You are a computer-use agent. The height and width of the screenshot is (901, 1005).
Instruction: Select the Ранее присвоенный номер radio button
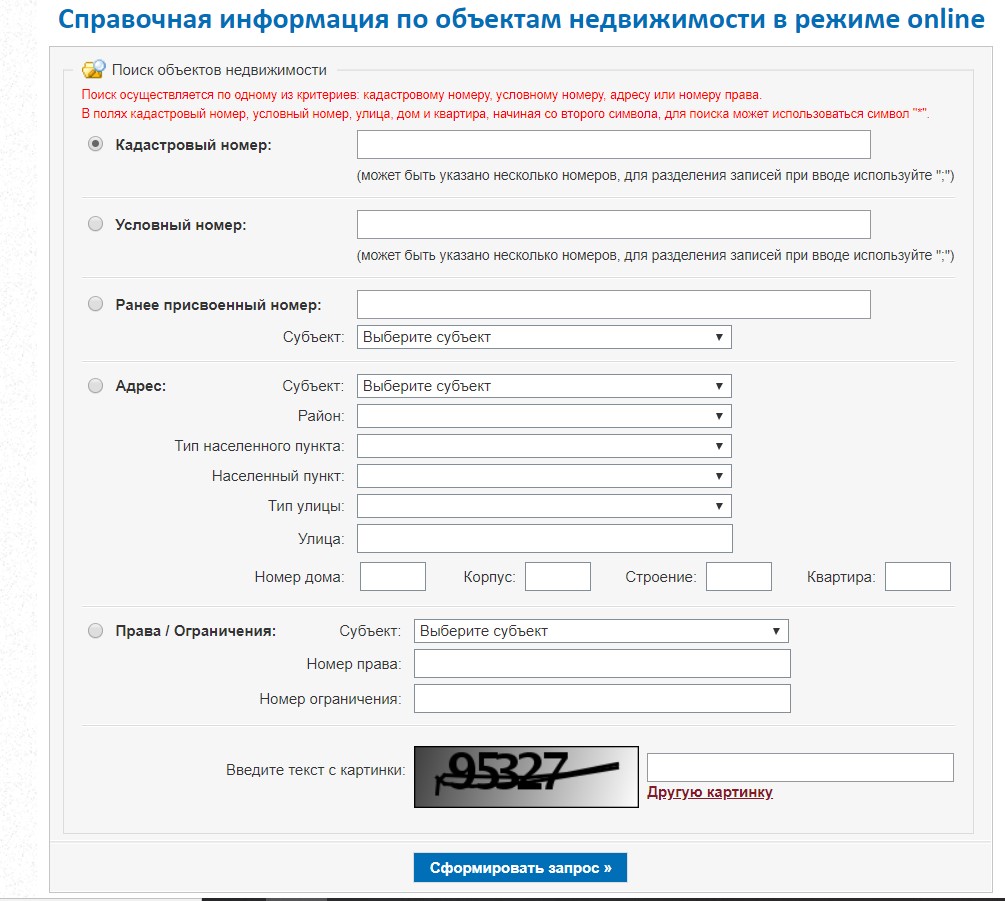[96, 304]
